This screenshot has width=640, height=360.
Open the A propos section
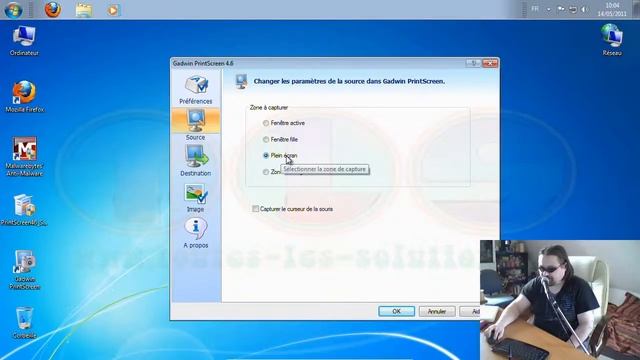(x=196, y=233)
